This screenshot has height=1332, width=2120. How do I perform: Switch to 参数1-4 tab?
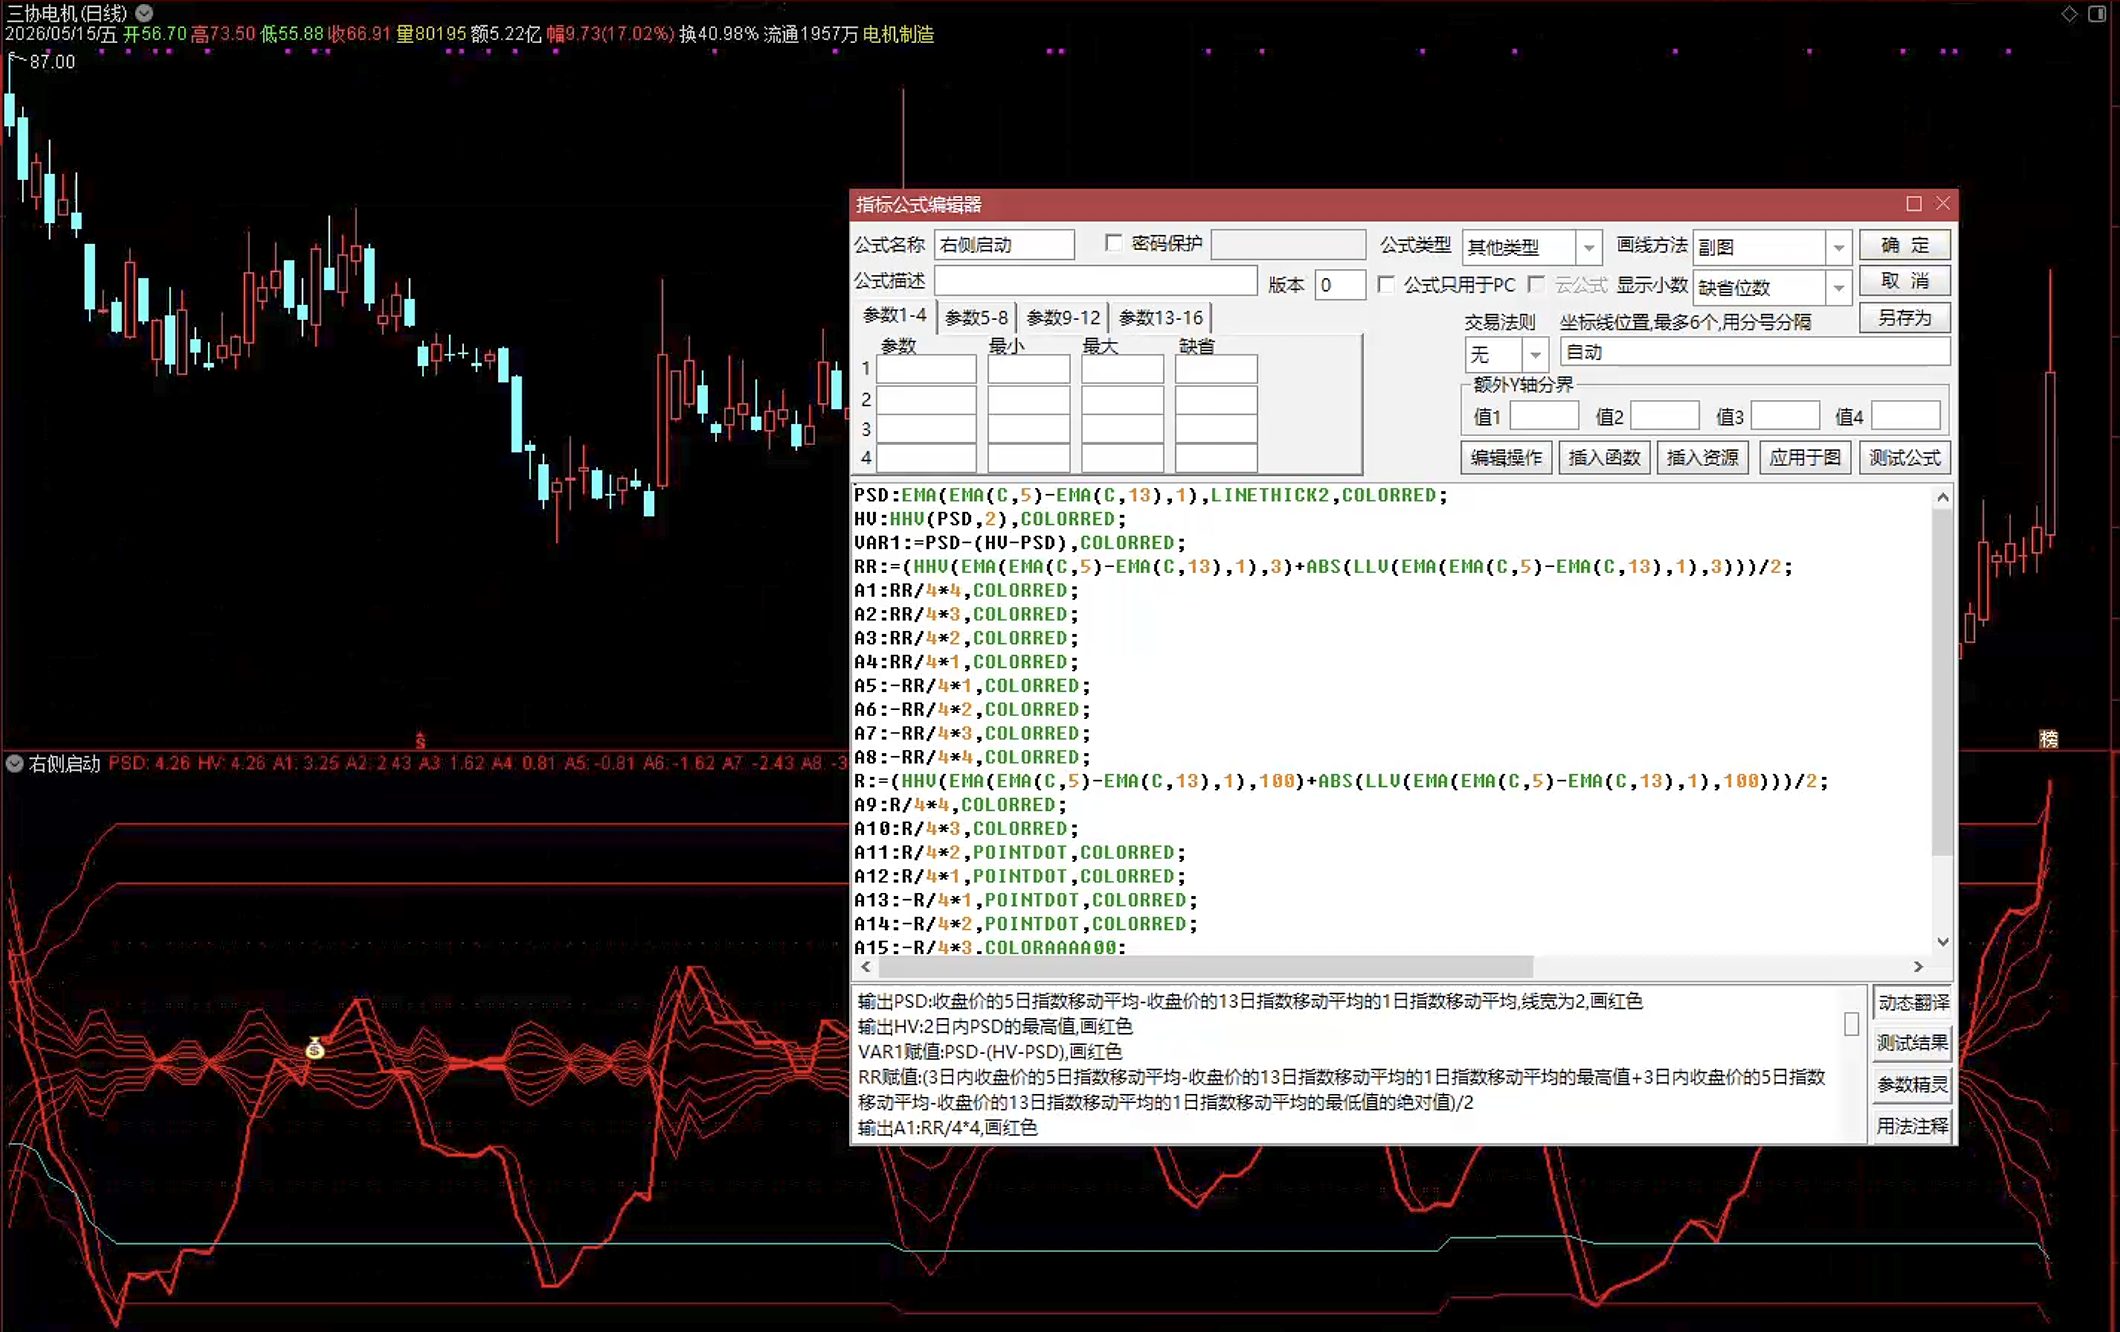click(894, 316)
